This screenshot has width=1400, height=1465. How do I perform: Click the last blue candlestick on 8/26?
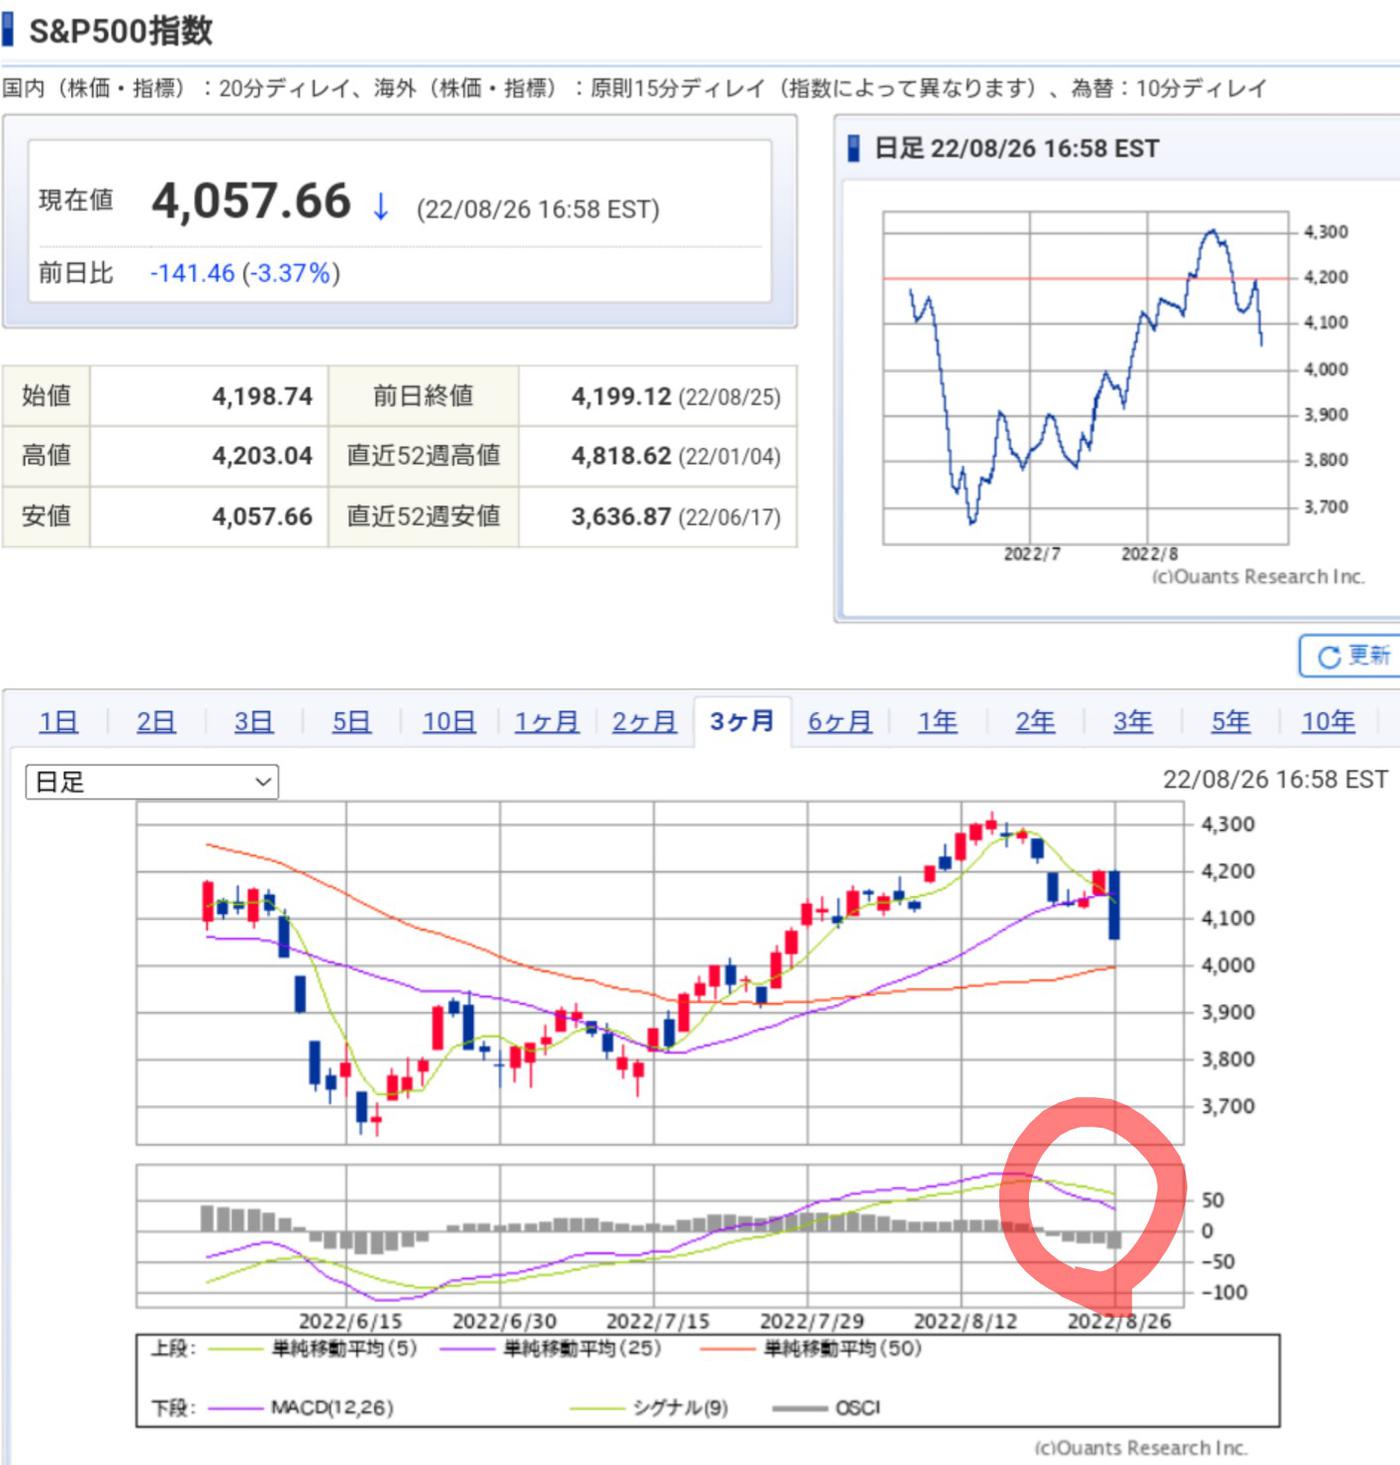(x=1114, y=905)
